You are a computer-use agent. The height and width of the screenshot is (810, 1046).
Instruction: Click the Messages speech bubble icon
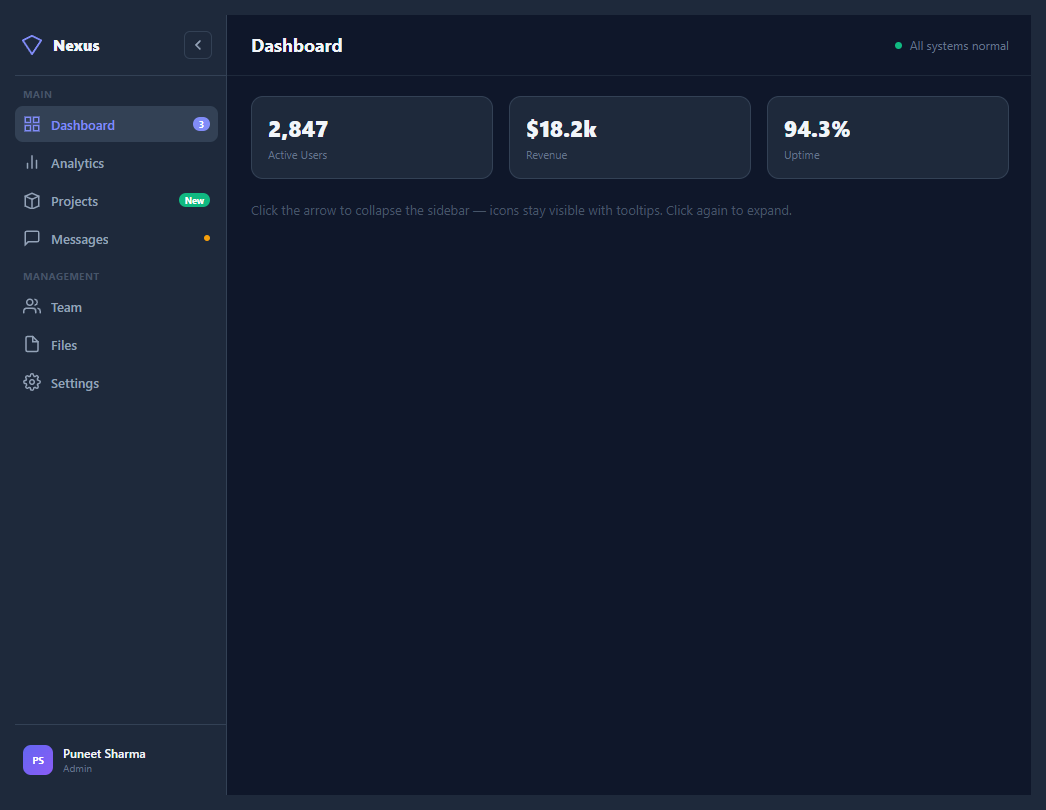(32, 239)
